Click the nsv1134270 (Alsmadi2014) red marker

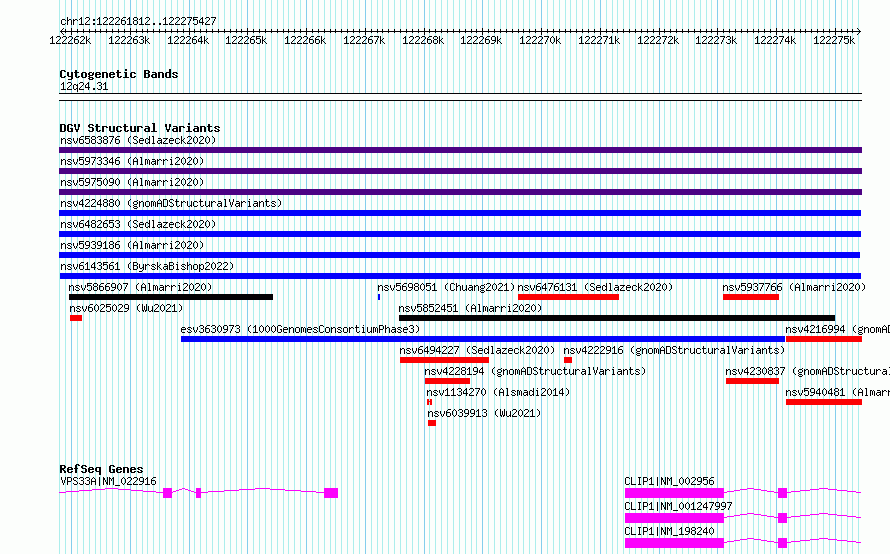click(x=430, y=402)
